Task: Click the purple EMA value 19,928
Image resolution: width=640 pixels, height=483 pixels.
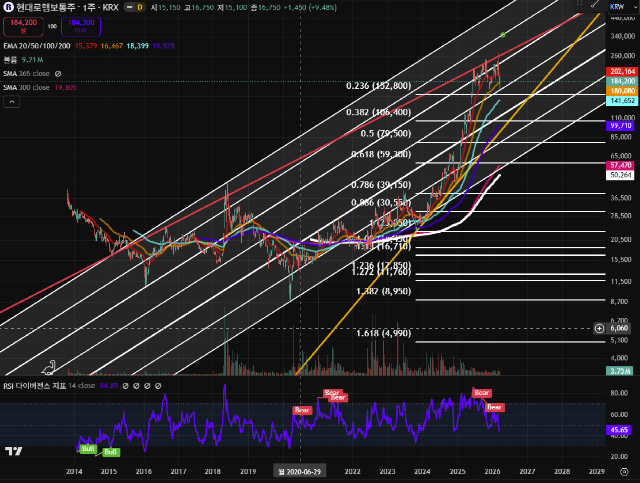Action: (x=163, y=46)
